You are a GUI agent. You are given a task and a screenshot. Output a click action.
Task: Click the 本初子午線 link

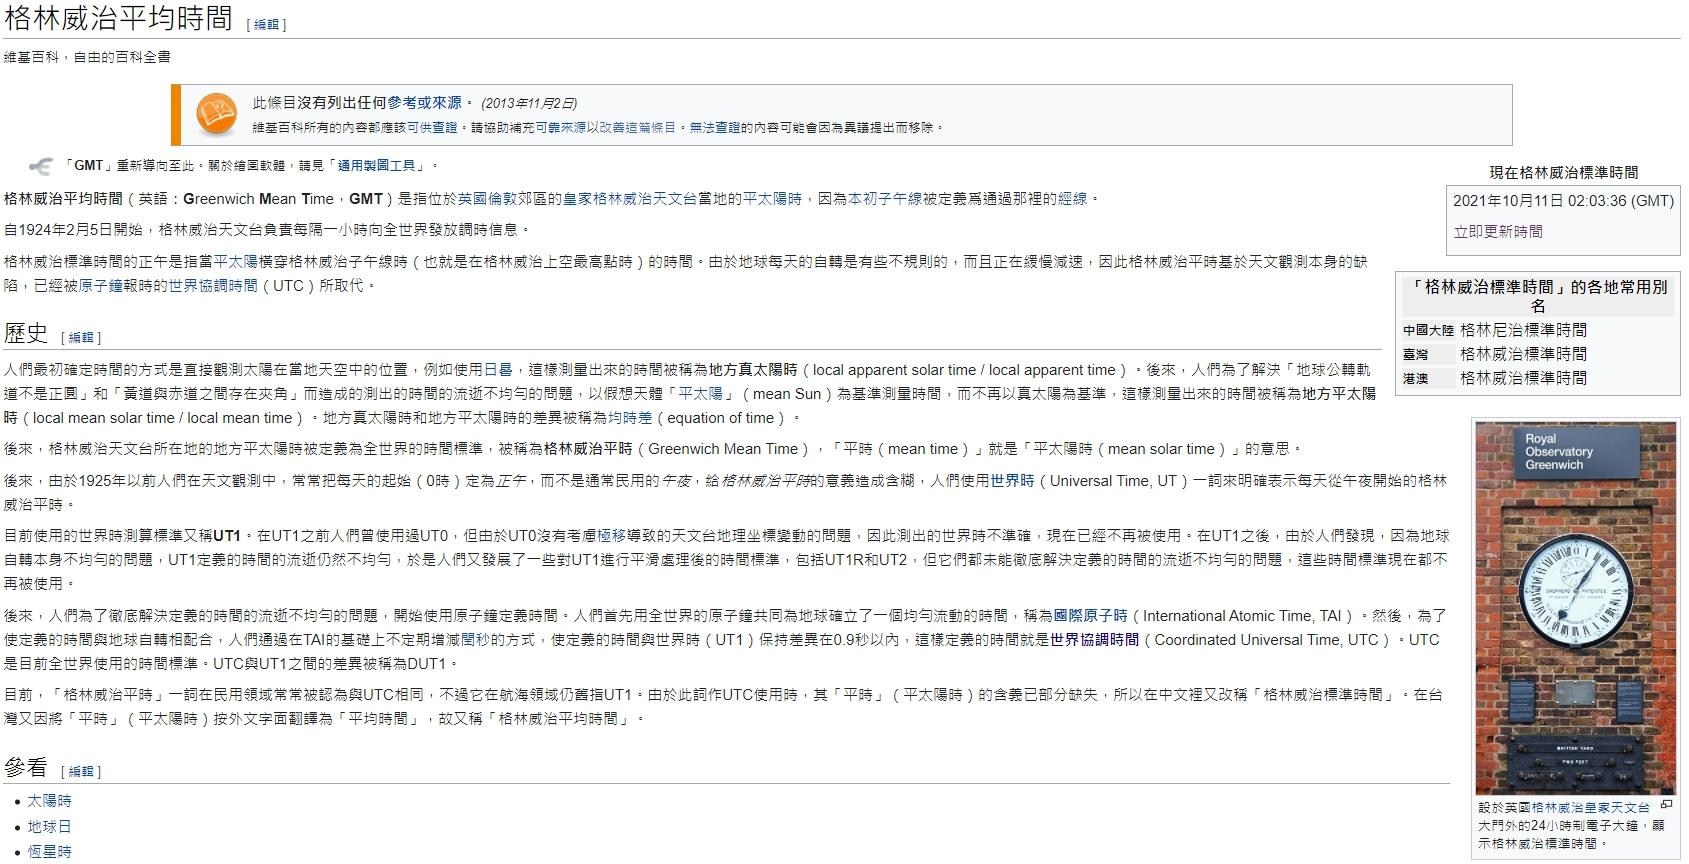pos(885,199)
